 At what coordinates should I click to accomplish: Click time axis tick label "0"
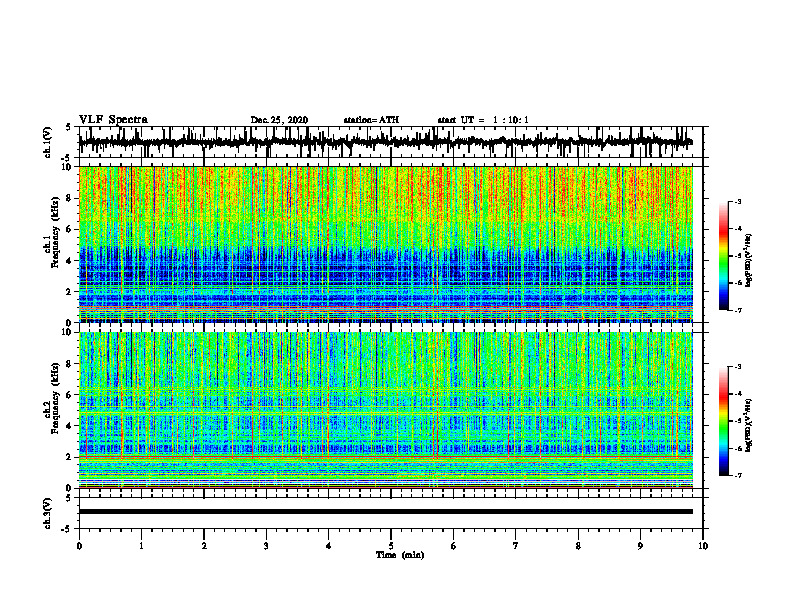pos(79,546)
